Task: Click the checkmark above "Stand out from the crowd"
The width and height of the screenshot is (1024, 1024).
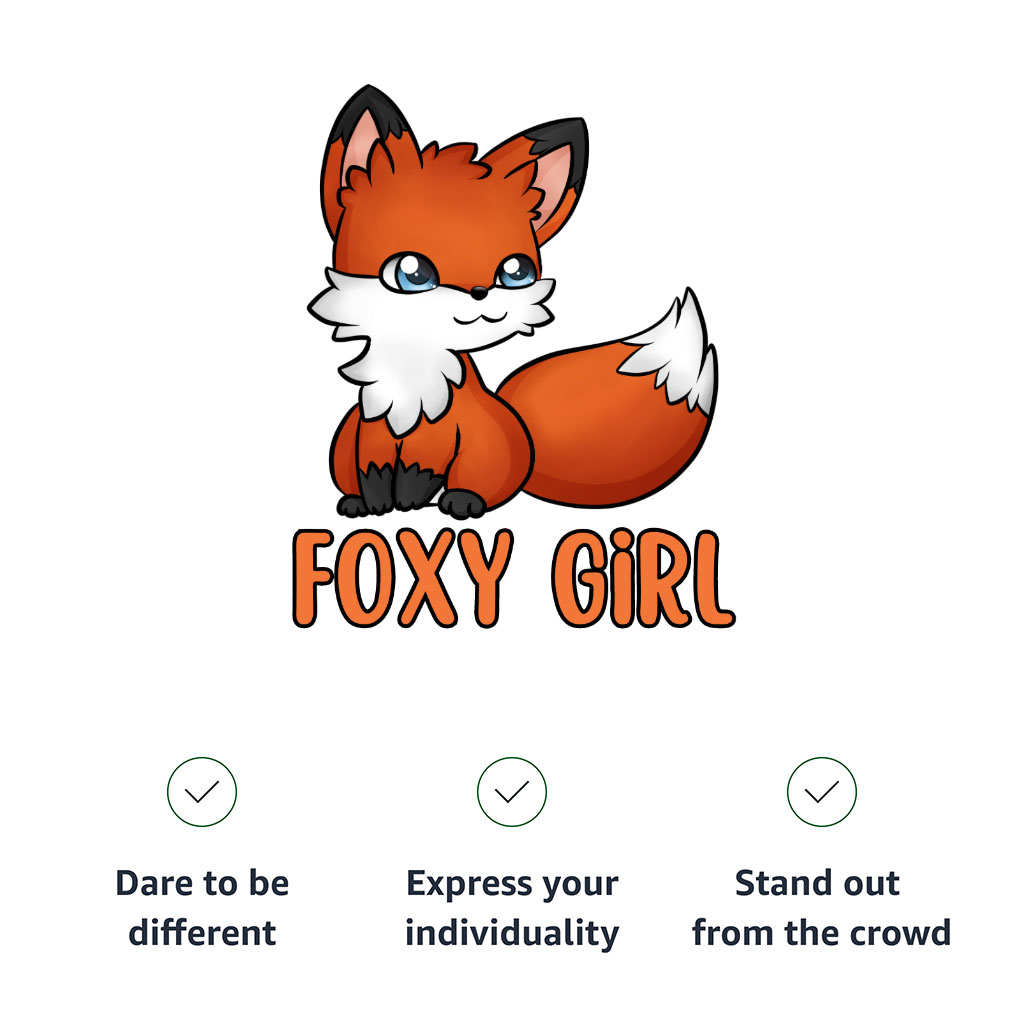Action: click(822, 792)
